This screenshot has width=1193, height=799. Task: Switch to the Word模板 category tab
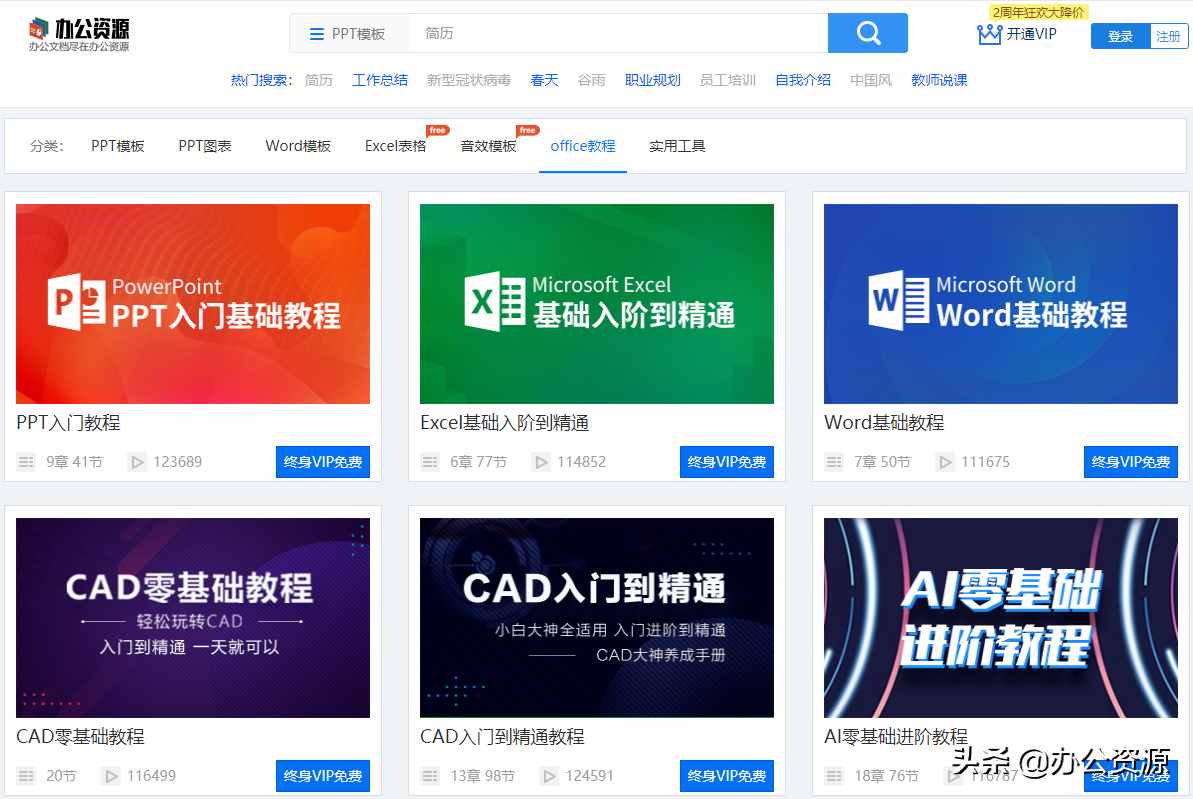(x=297, y=146)
